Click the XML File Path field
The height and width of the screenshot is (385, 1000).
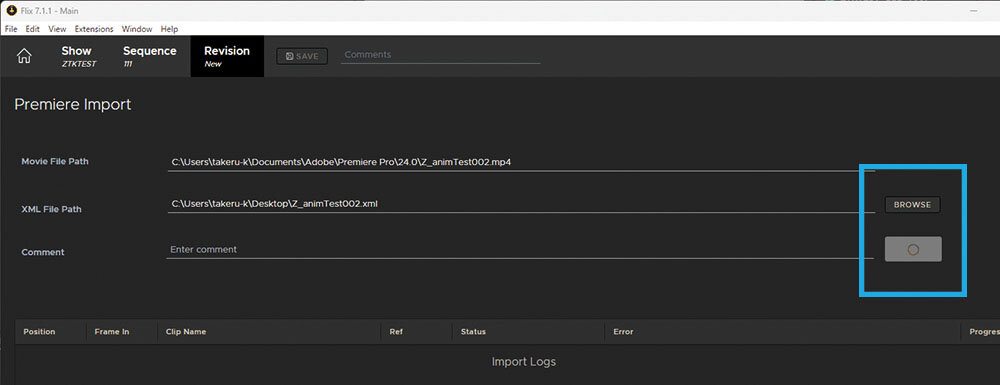coord(521,204)
